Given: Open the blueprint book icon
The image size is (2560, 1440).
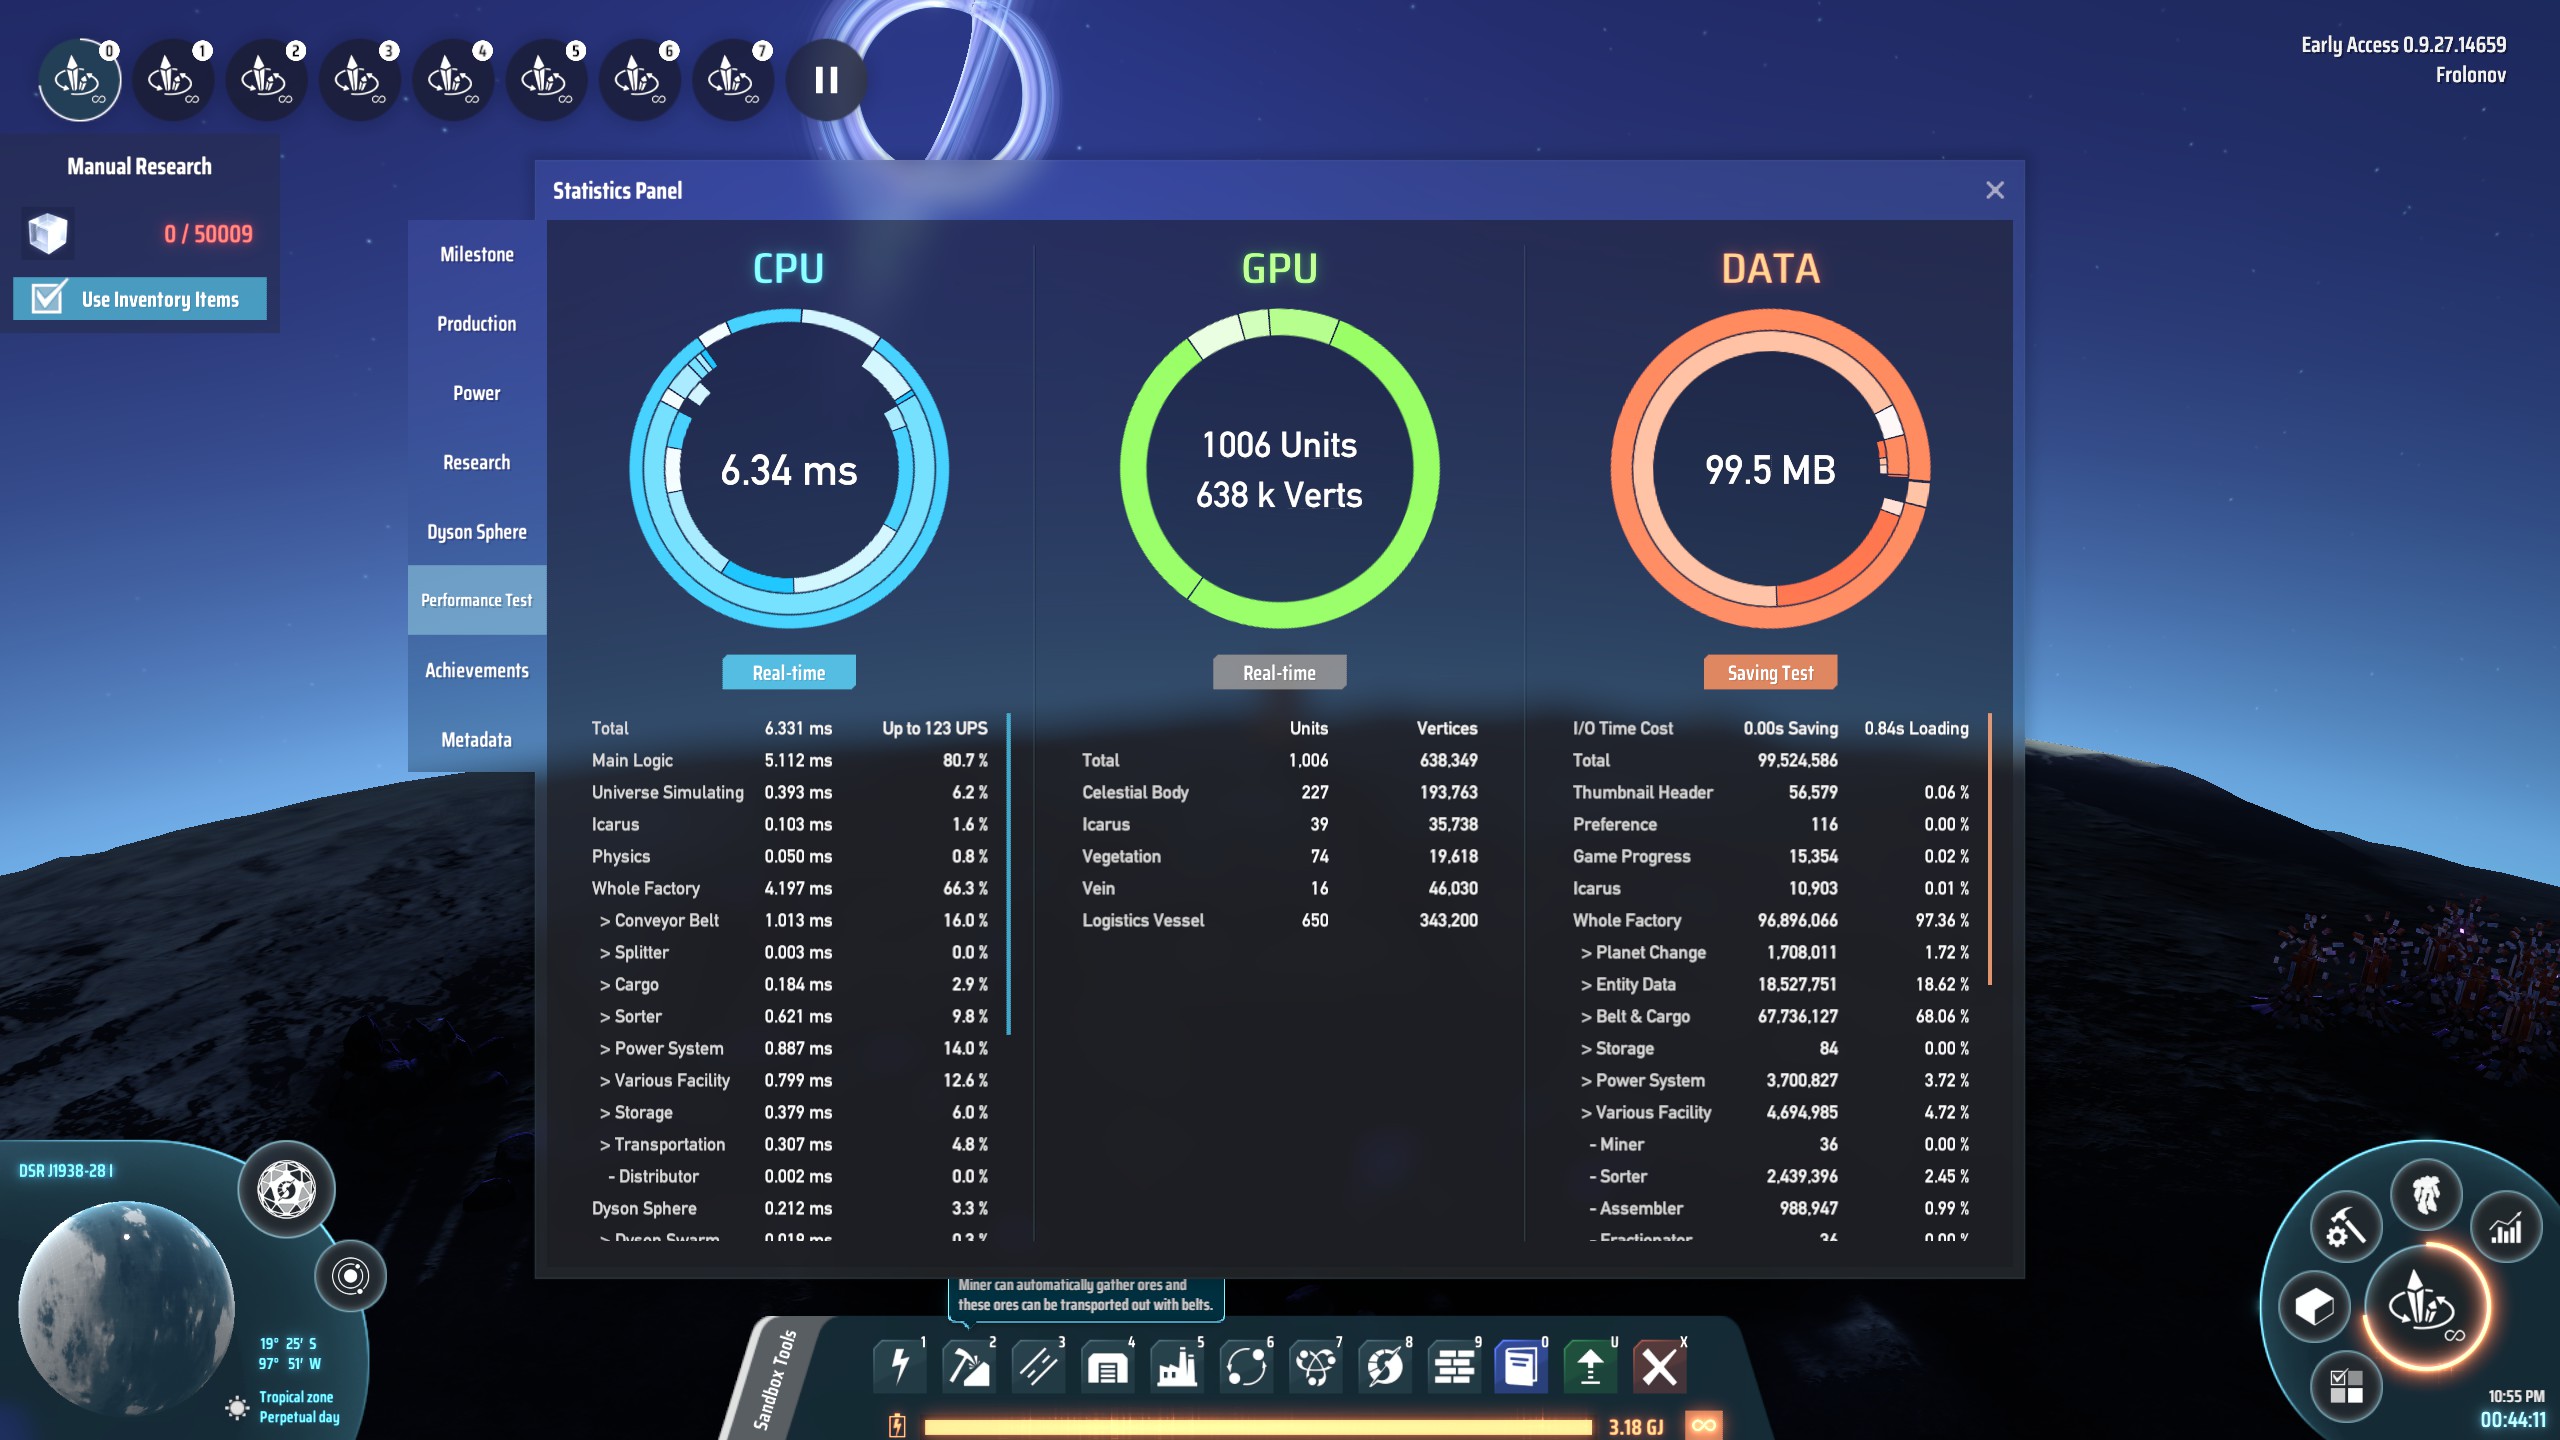Looking at the screenshot, I should pos(1521,1366).
